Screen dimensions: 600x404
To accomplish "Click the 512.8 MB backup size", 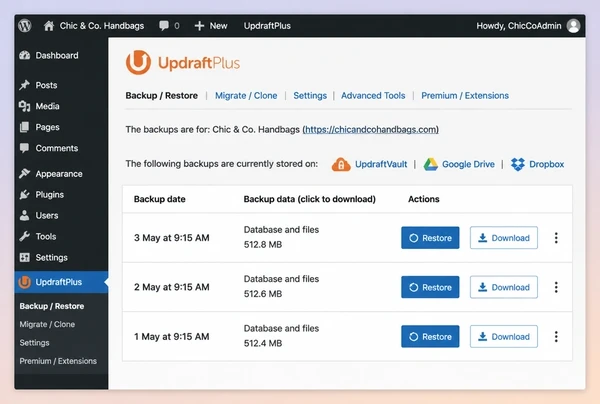I will click(x=263, y=244).
